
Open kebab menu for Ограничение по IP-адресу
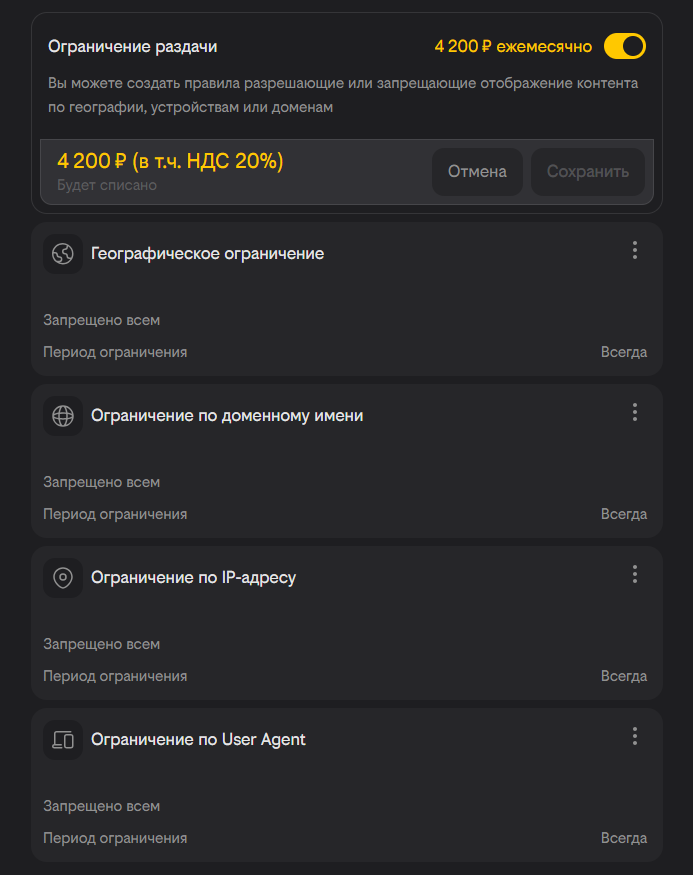click(x=634, y=575)
